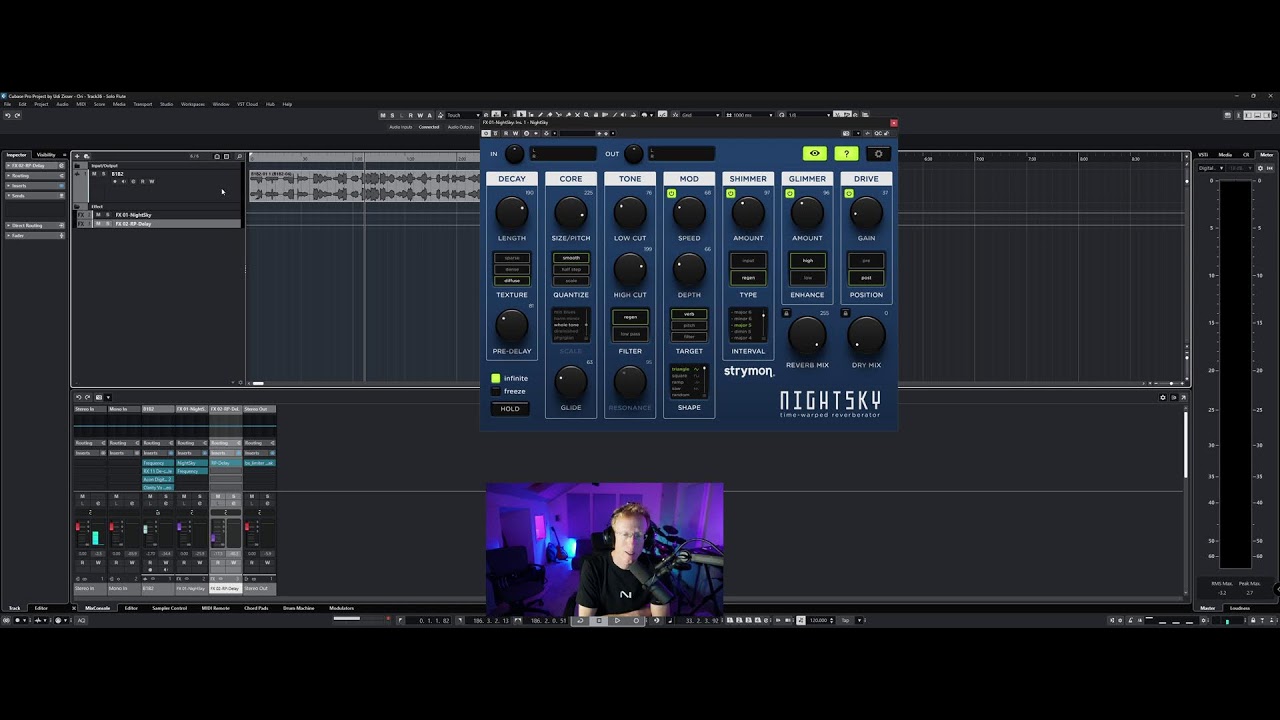Click the NightSky insert slot in MixConsole
Image resolution: width=1280 pixels, height=720 pixels.
click(x=191, y=463)
